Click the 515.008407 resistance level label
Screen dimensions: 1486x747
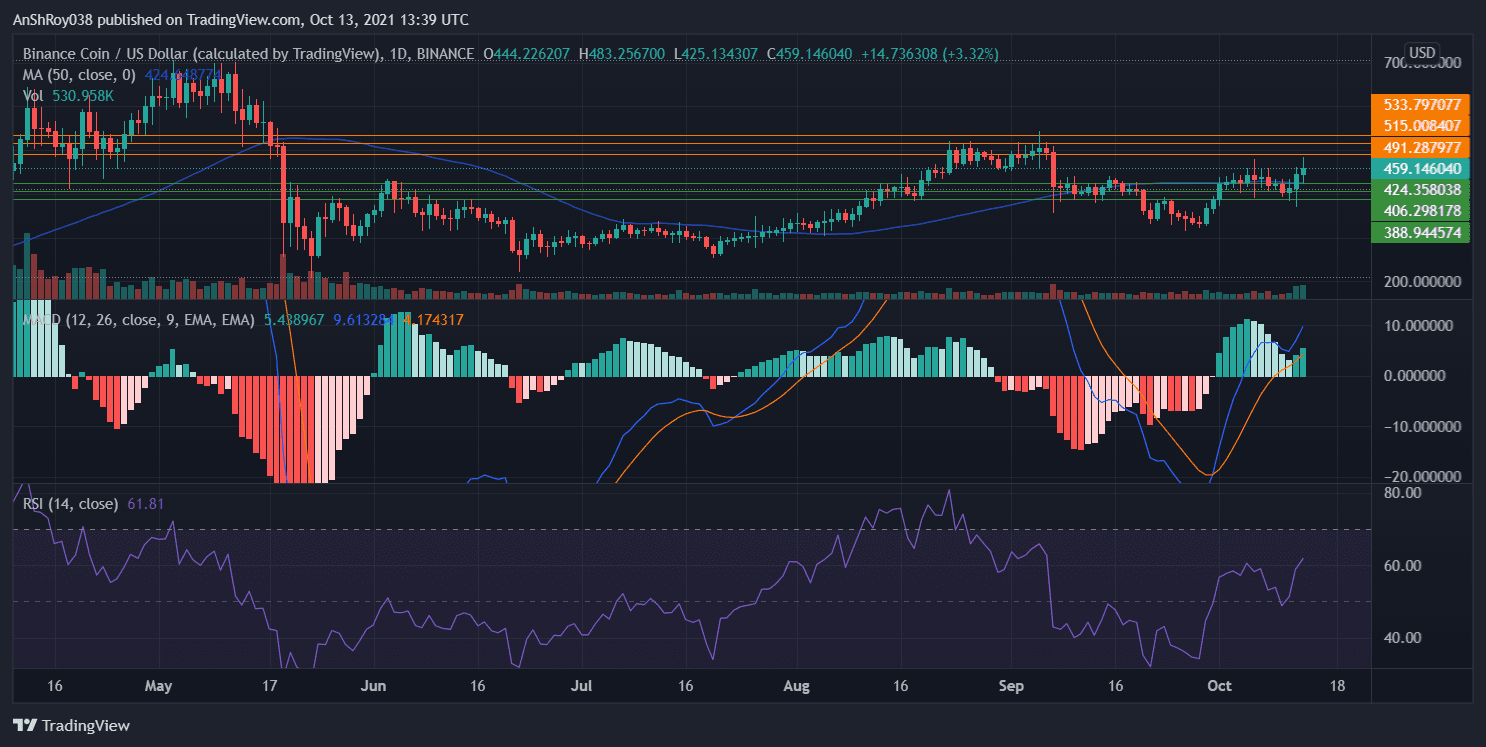click(x=1419, y=125)
